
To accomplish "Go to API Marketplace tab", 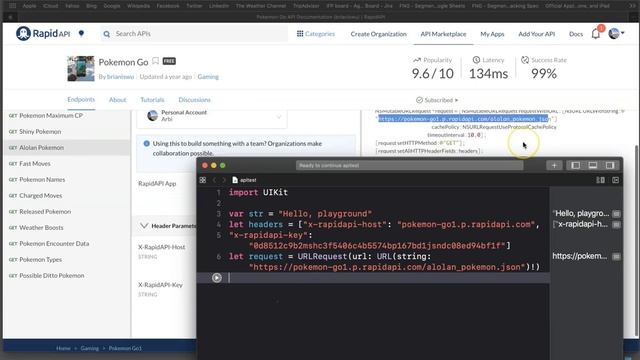I will [x=443, y=34].
